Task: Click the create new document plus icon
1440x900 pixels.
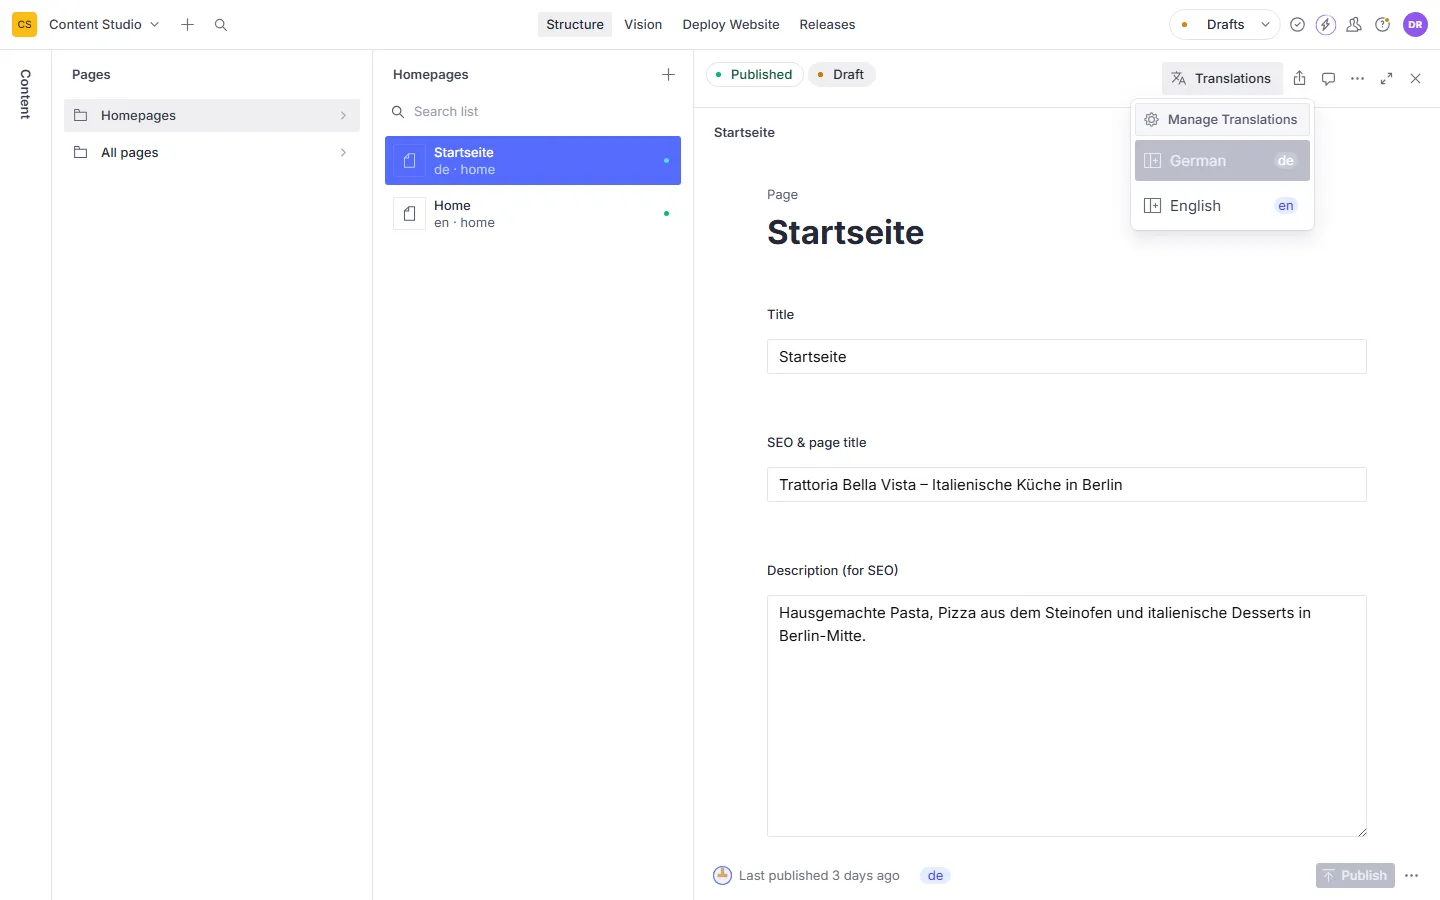Action: 187,24
